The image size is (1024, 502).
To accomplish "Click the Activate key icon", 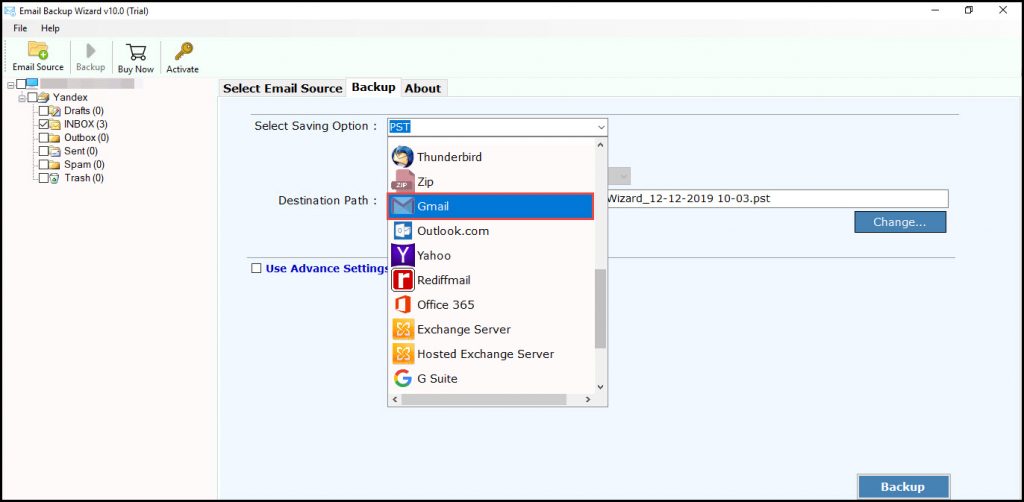I will 182,56.
